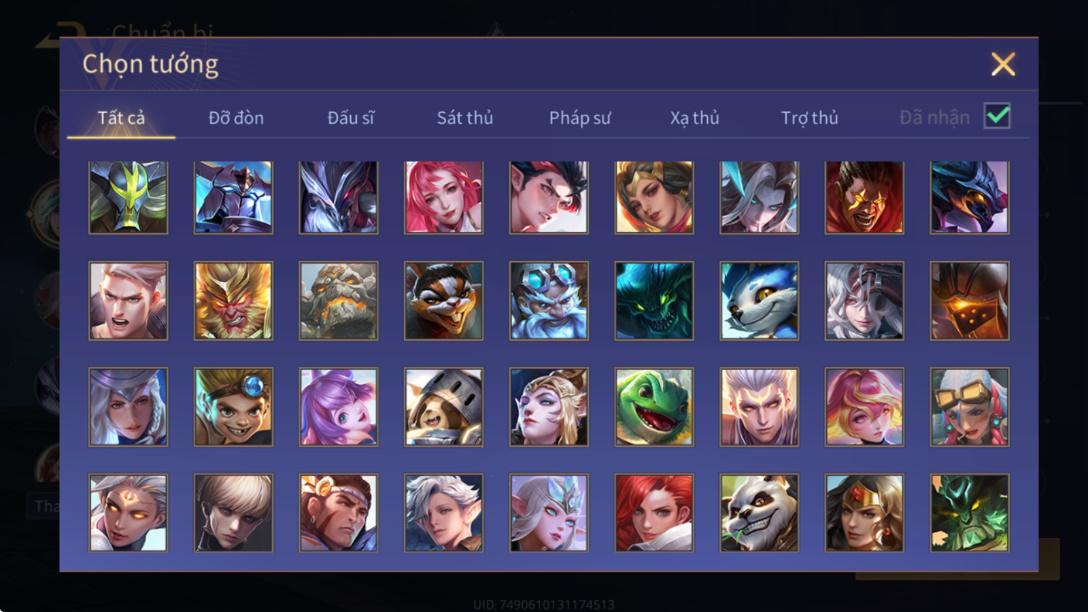Filter heroes by Xạ thủ tab
This screenshot has width=1088, height=612.
coord(695,118)
